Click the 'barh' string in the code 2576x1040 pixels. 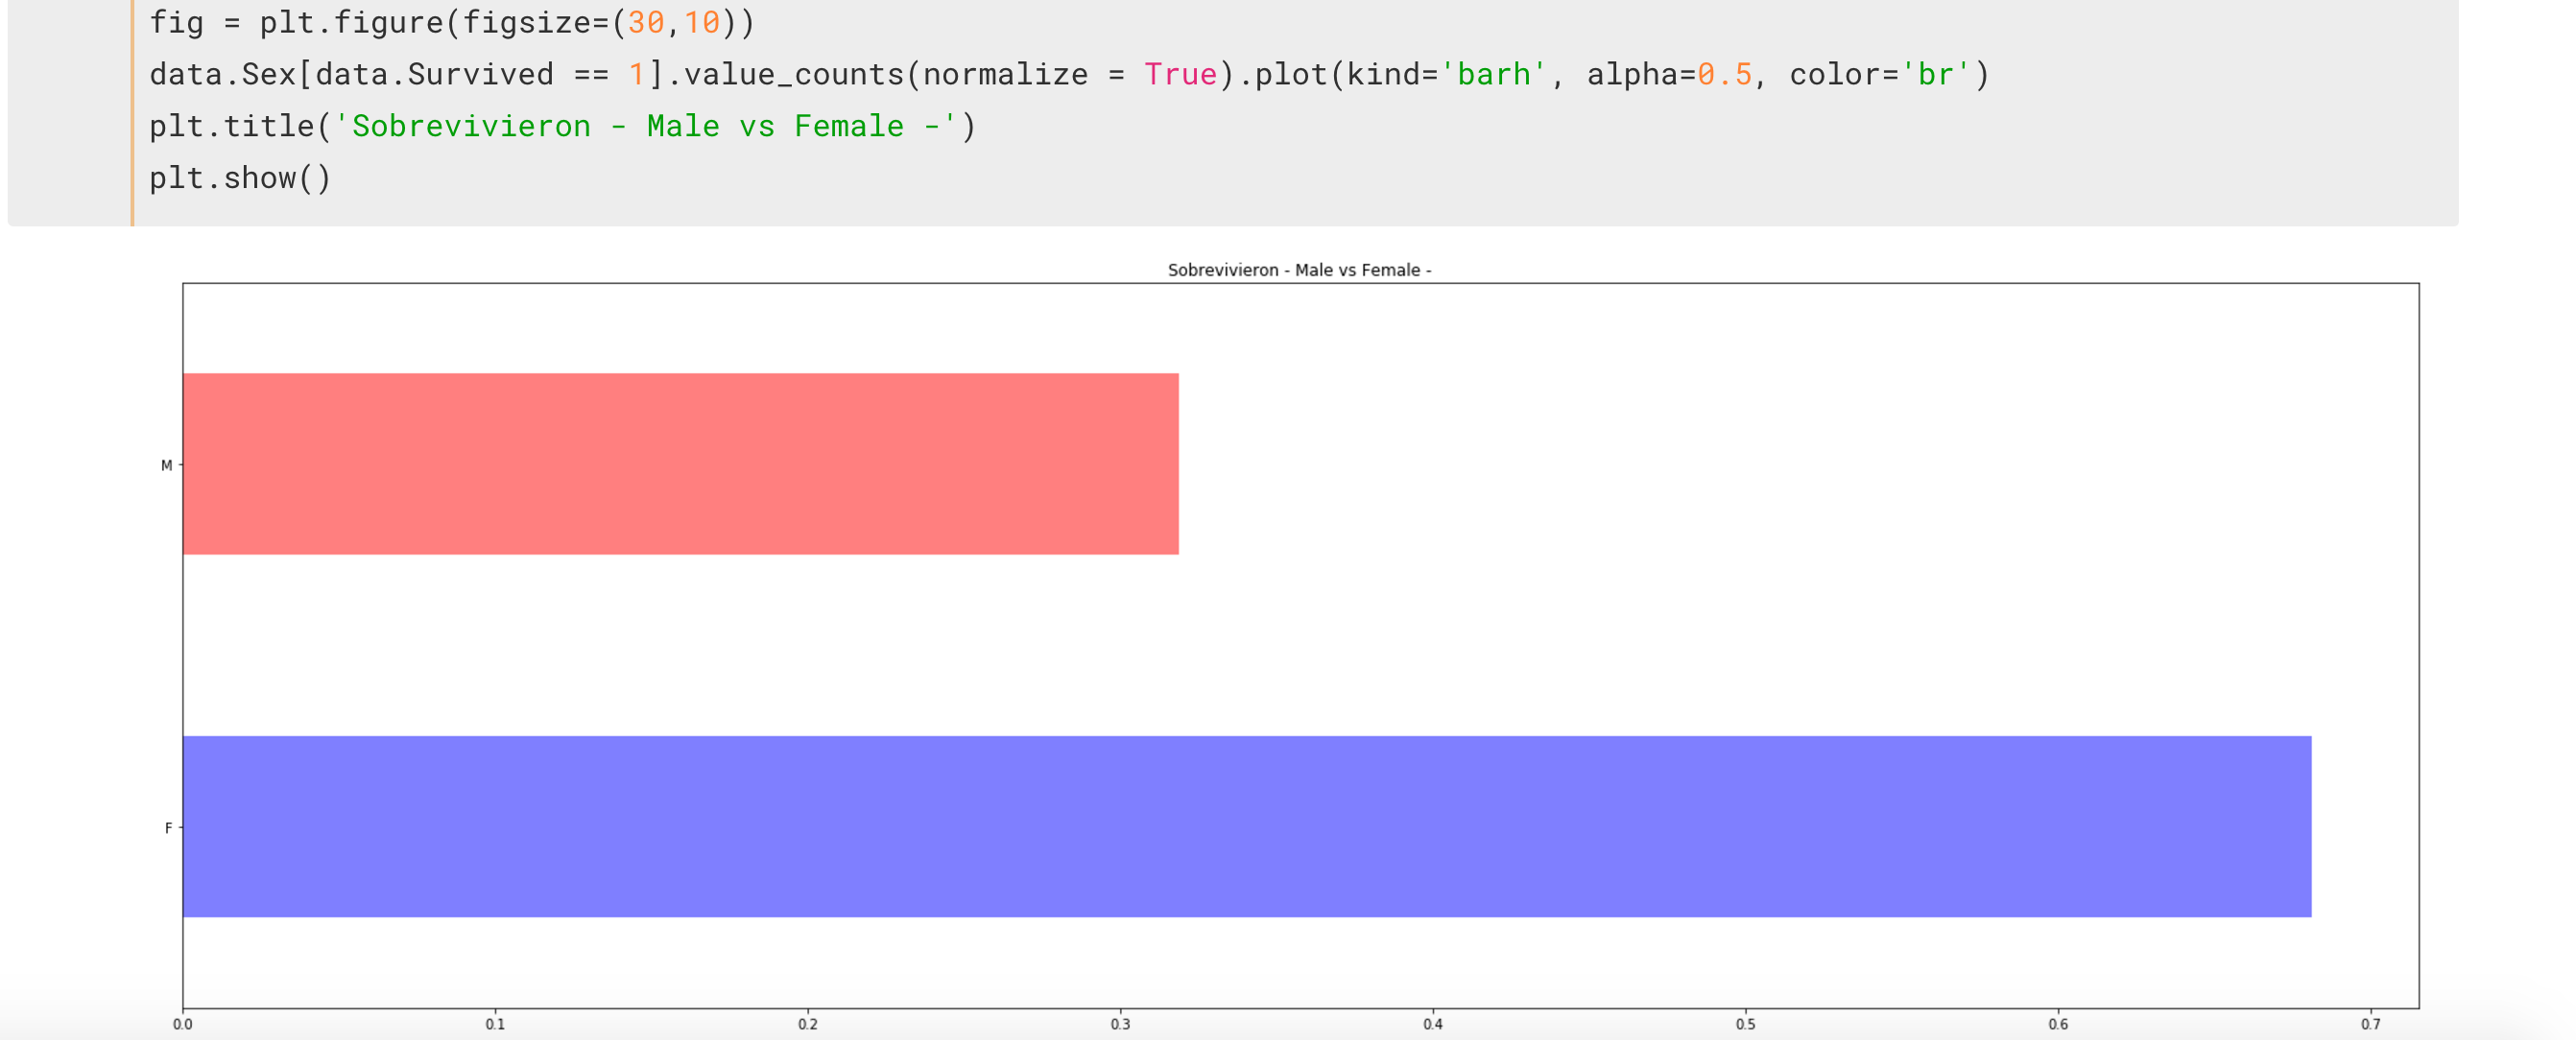point(1493,74)
